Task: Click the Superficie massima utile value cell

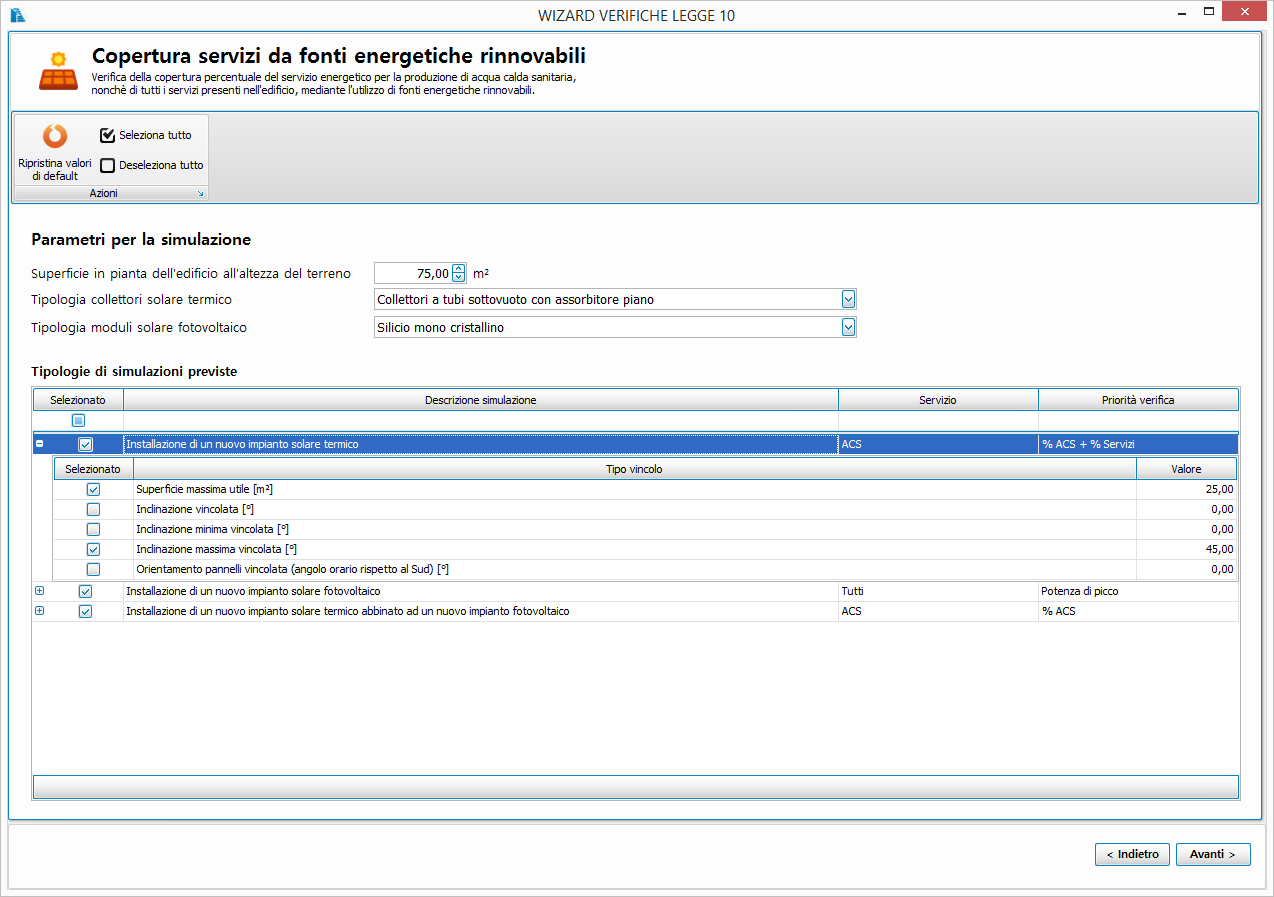Action: (x=1186, y=490)
